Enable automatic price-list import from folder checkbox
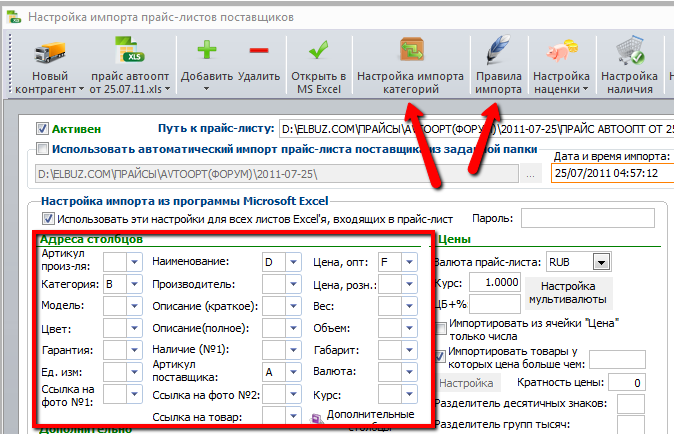Viewport: 674px width, 434px height. [x=42, y=149]
